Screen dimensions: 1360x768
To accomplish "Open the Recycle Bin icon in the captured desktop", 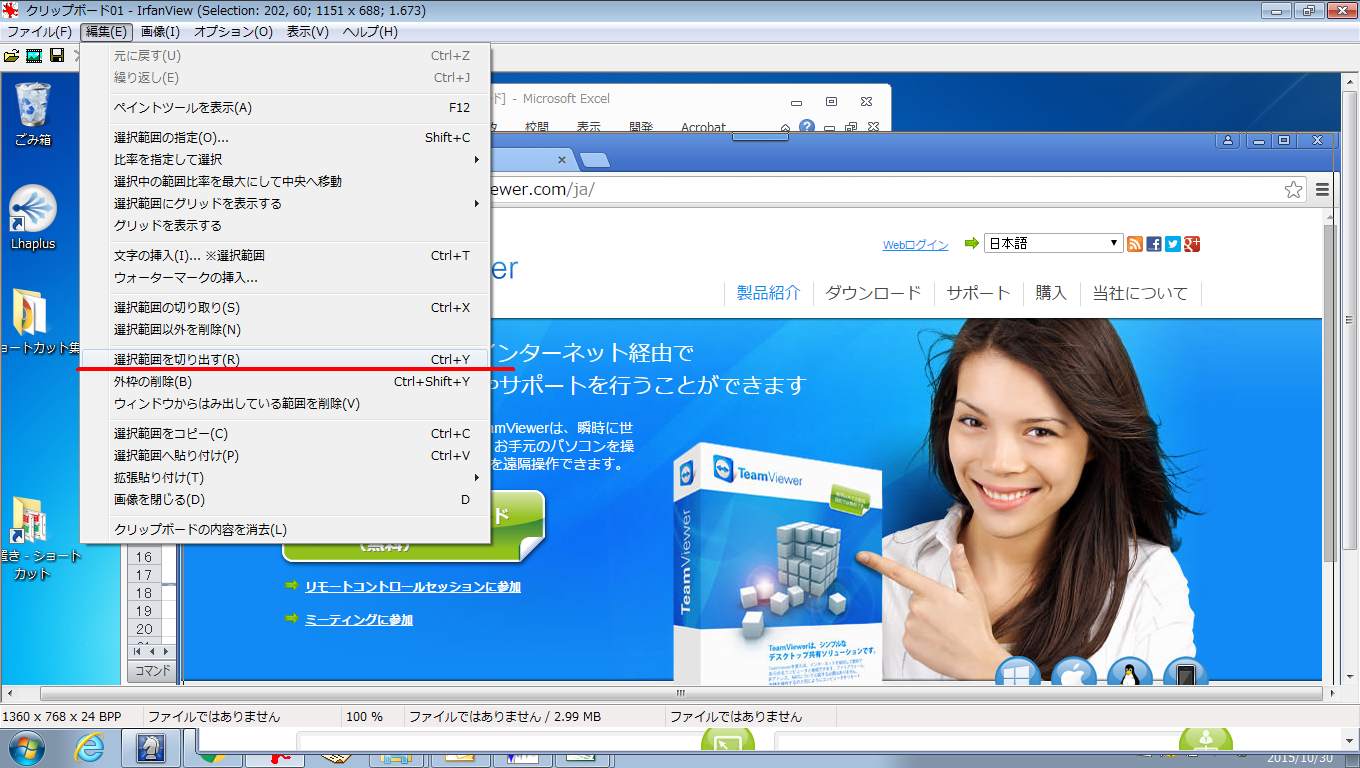I will point(32,113).
